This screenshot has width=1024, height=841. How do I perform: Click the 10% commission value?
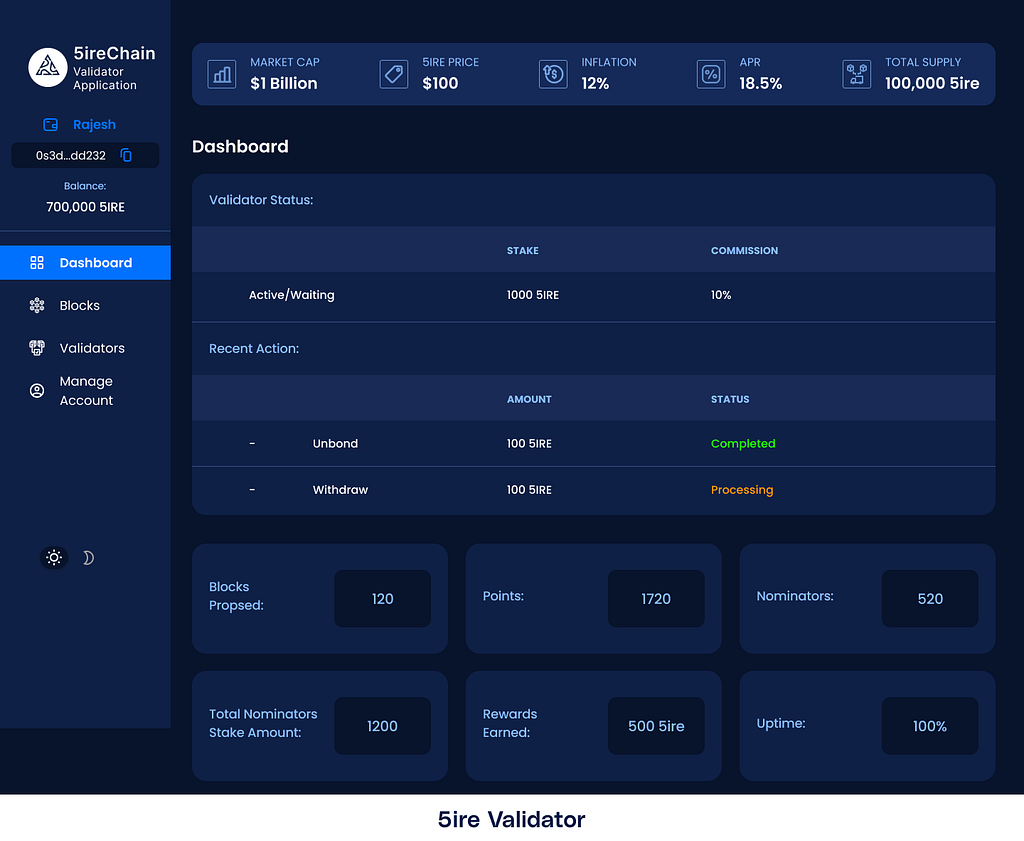click(x=721, y=295)
